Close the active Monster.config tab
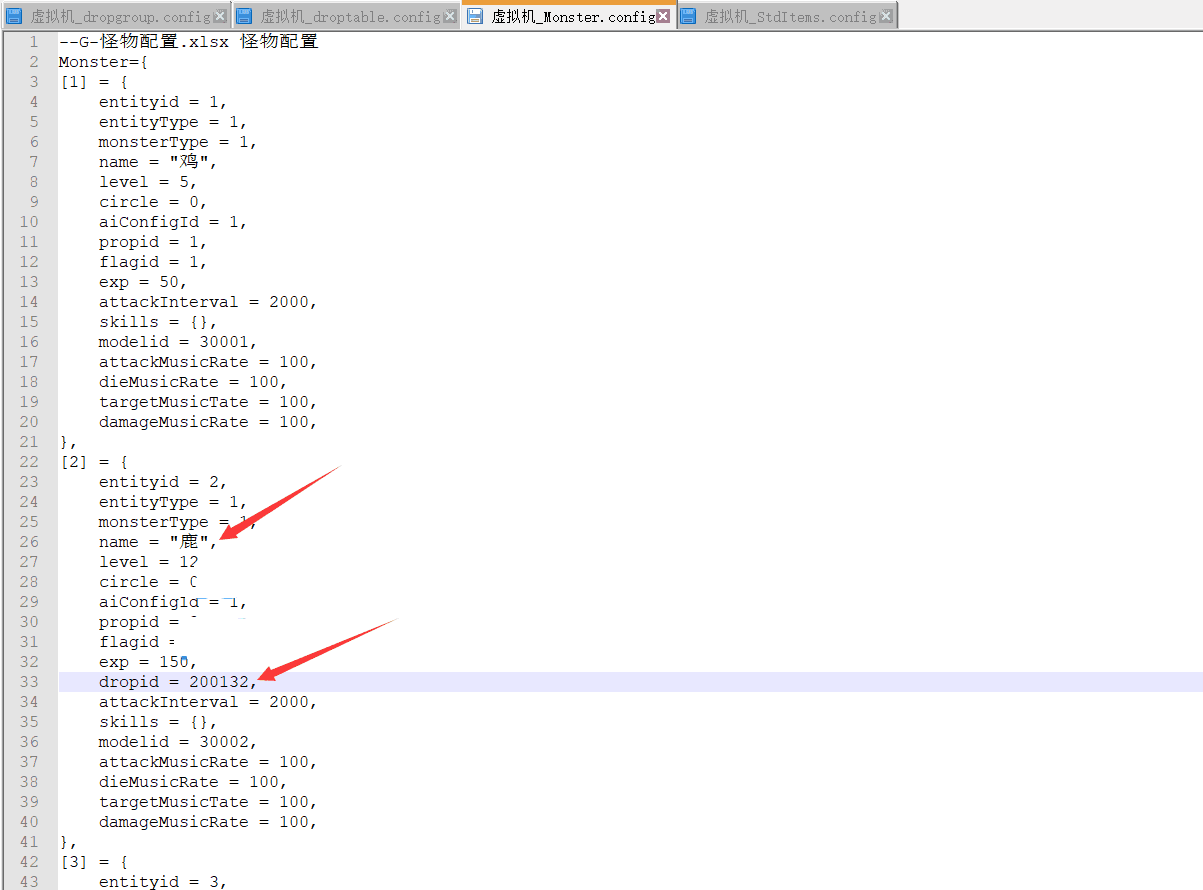Screen dimensions: 1203x890 pos(663,16)
